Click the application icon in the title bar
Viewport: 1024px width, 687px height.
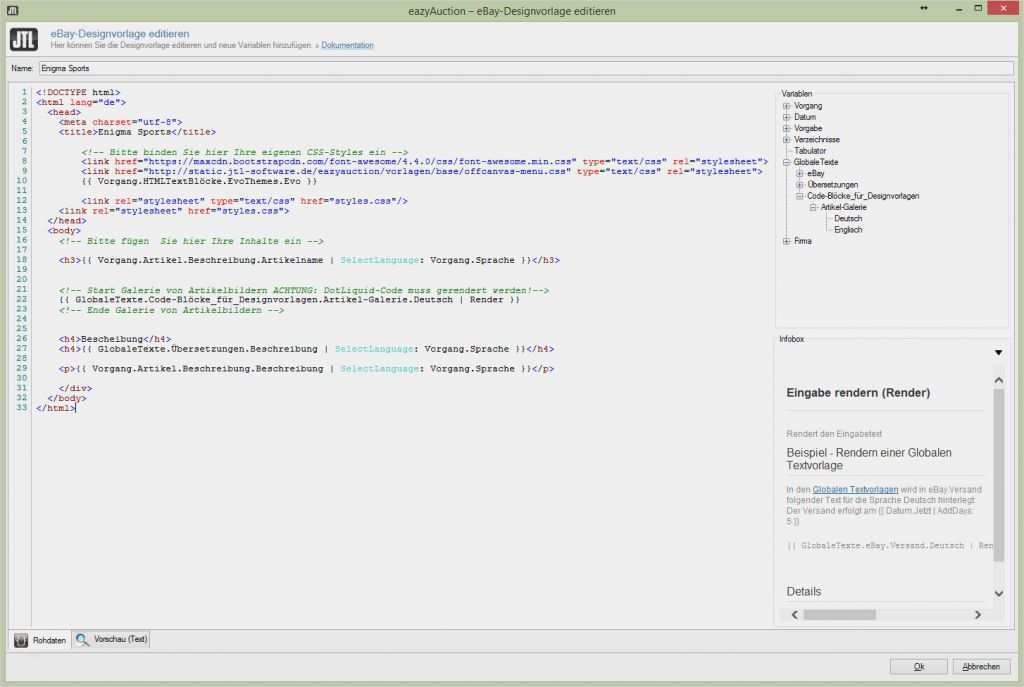11,9
